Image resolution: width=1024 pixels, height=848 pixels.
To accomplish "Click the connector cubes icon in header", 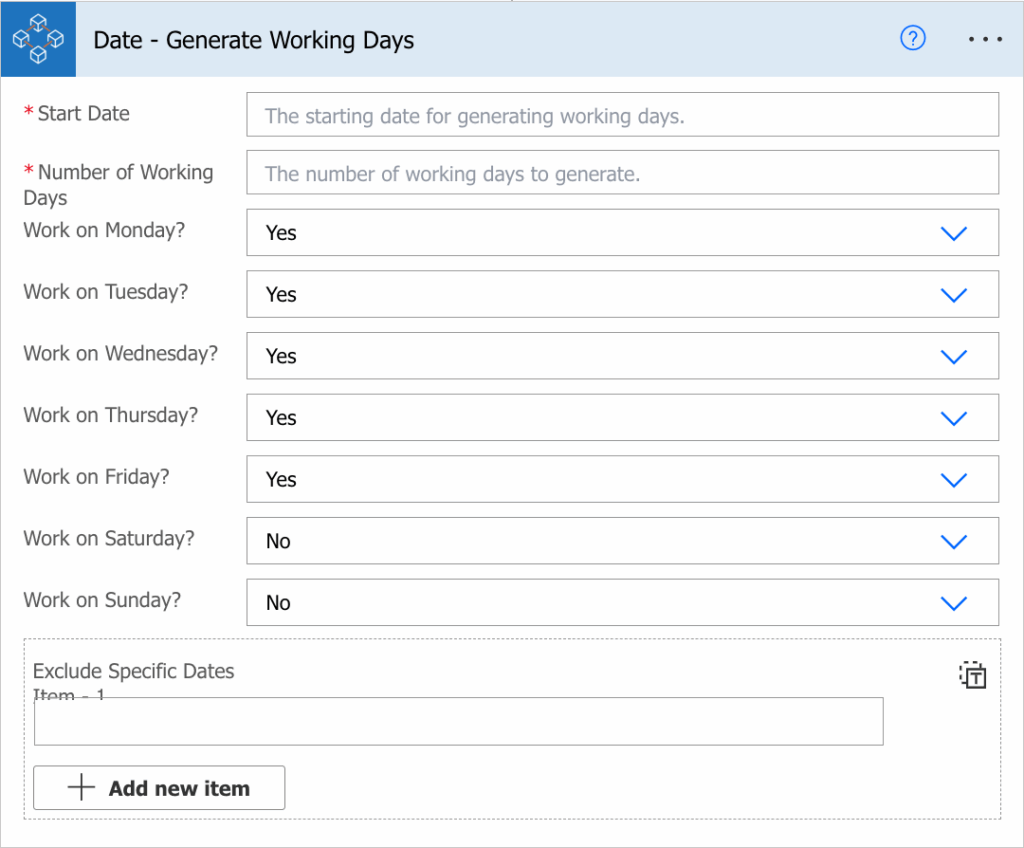I will 38,39.
